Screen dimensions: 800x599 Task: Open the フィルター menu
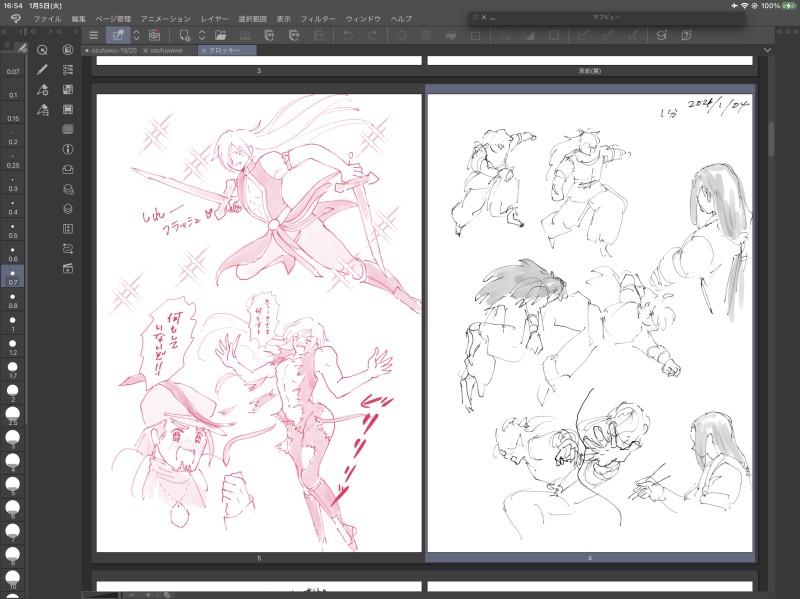click(x=318, y=19)
